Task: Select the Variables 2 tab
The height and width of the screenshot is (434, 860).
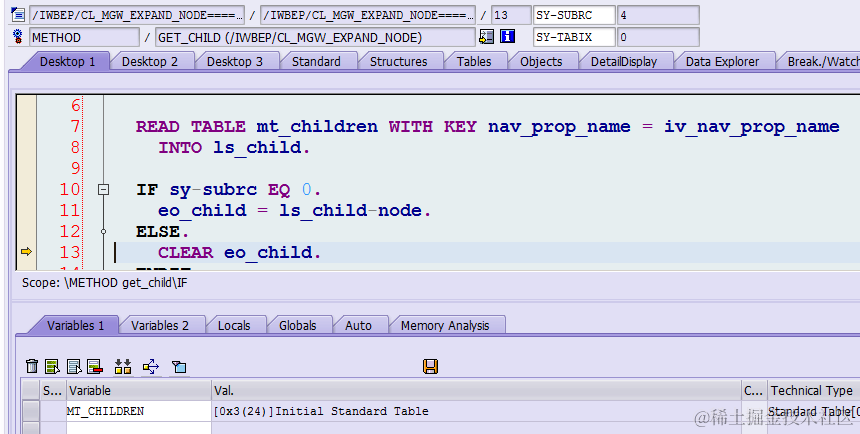Action: click(160, 325)
